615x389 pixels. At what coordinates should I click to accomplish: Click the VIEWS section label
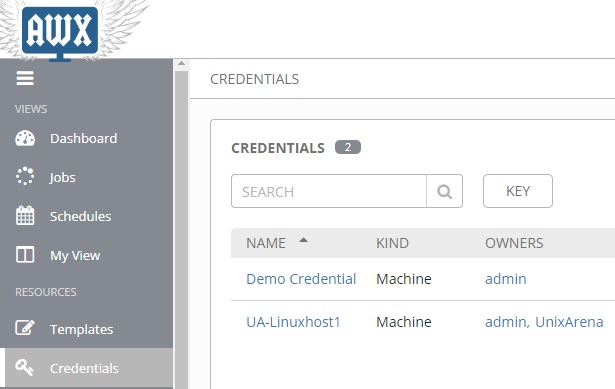point(31,109)
